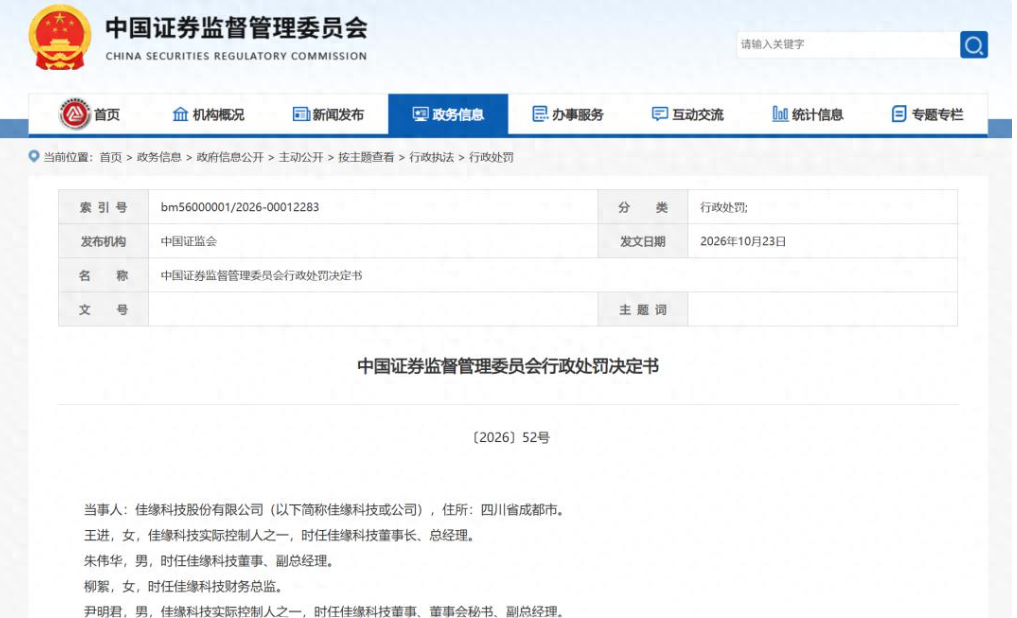Click 政务信息 in the breadcrumb trail

point(159,157)
